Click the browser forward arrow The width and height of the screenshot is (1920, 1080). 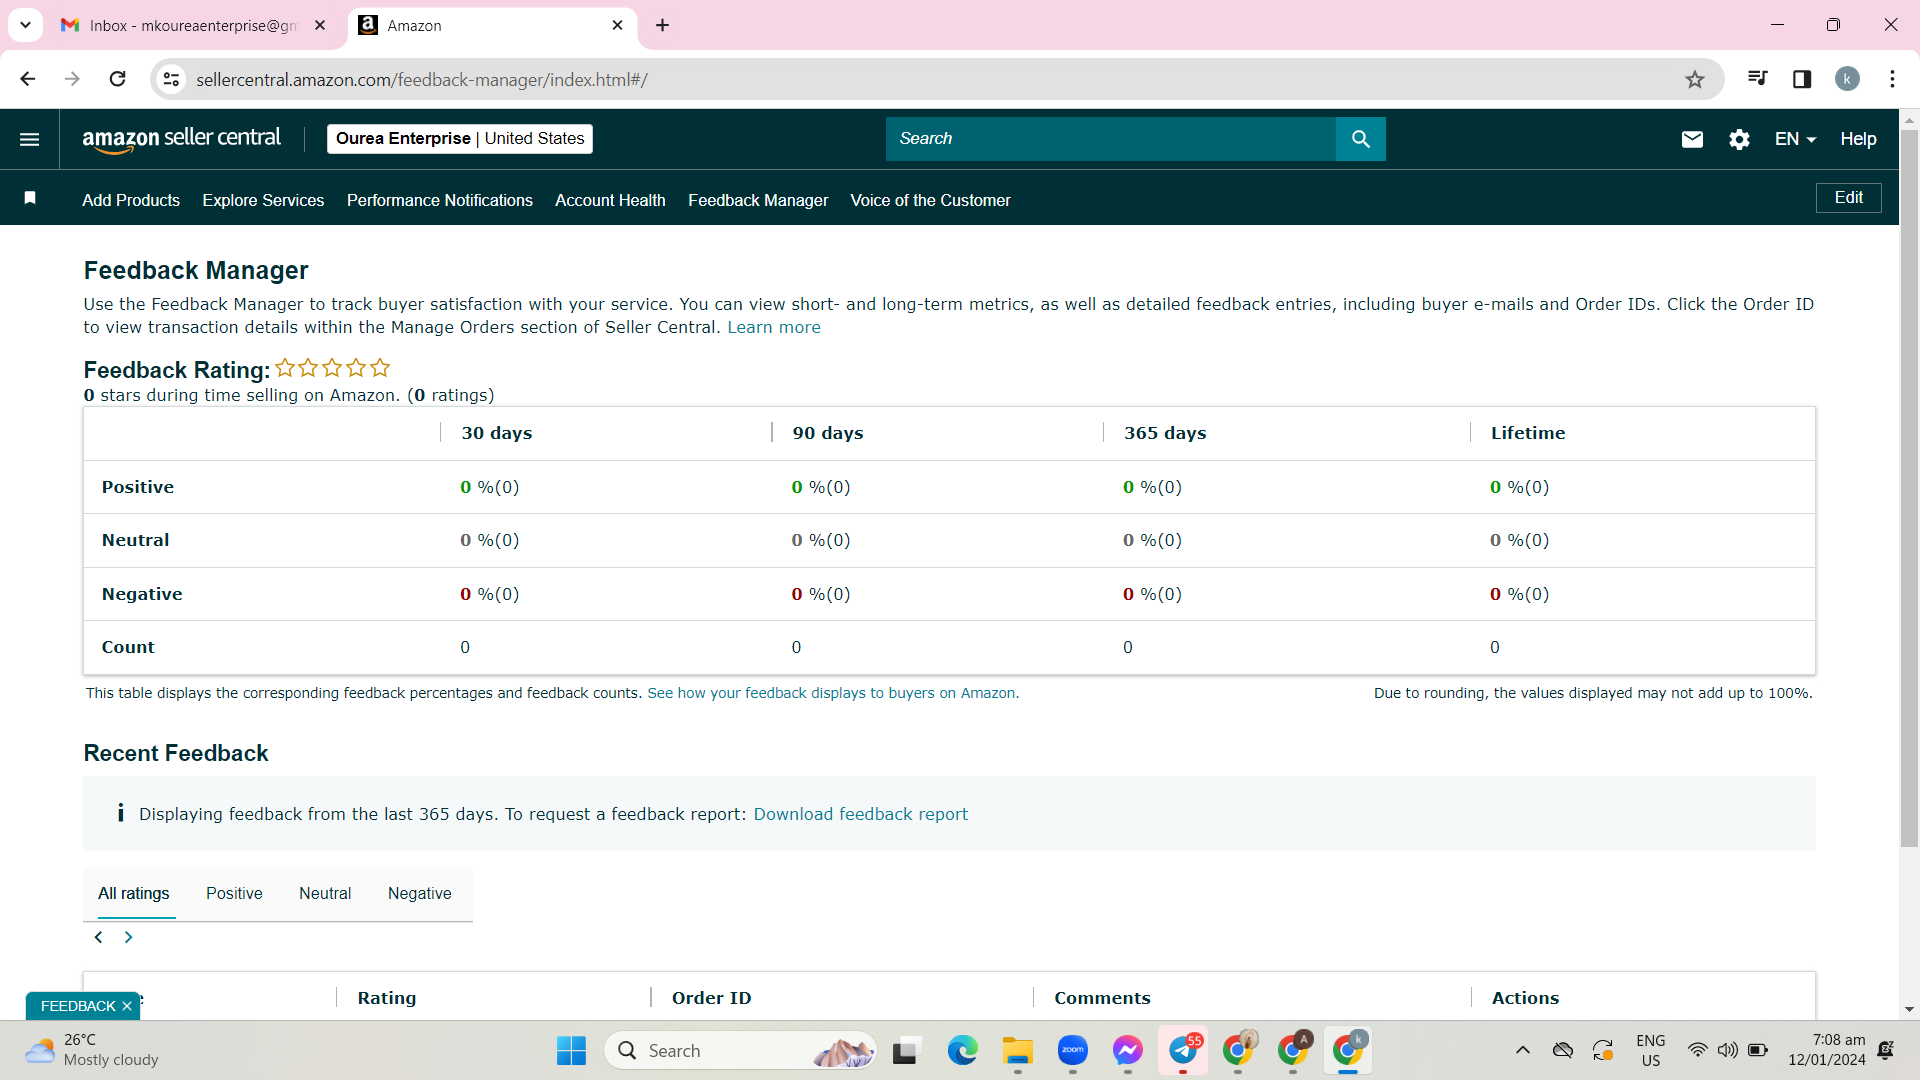tap(72, 79)
